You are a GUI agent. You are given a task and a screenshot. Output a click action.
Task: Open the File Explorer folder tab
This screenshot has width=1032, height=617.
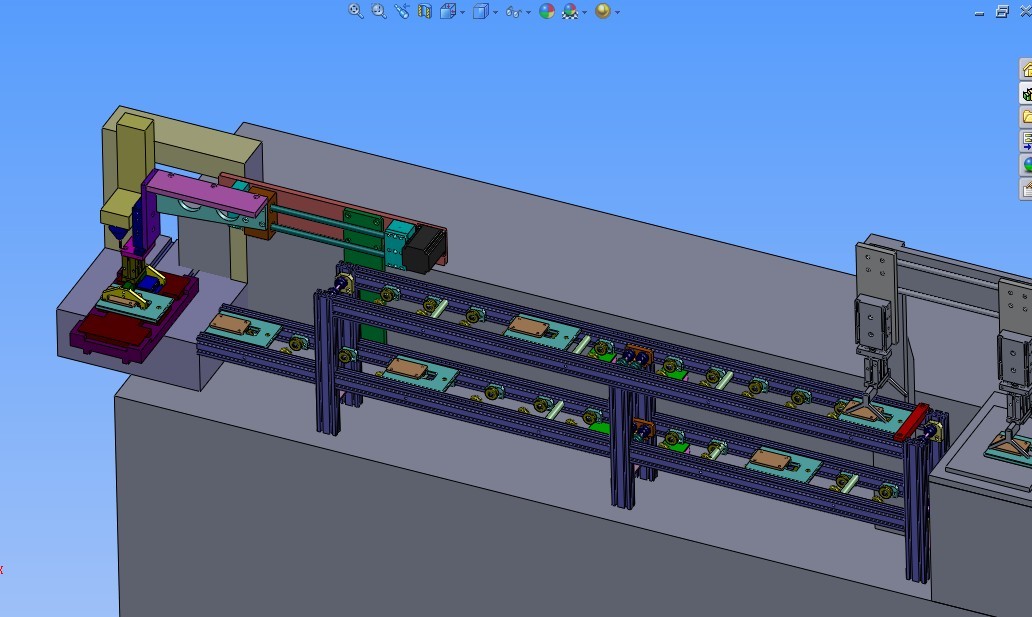1026,117
